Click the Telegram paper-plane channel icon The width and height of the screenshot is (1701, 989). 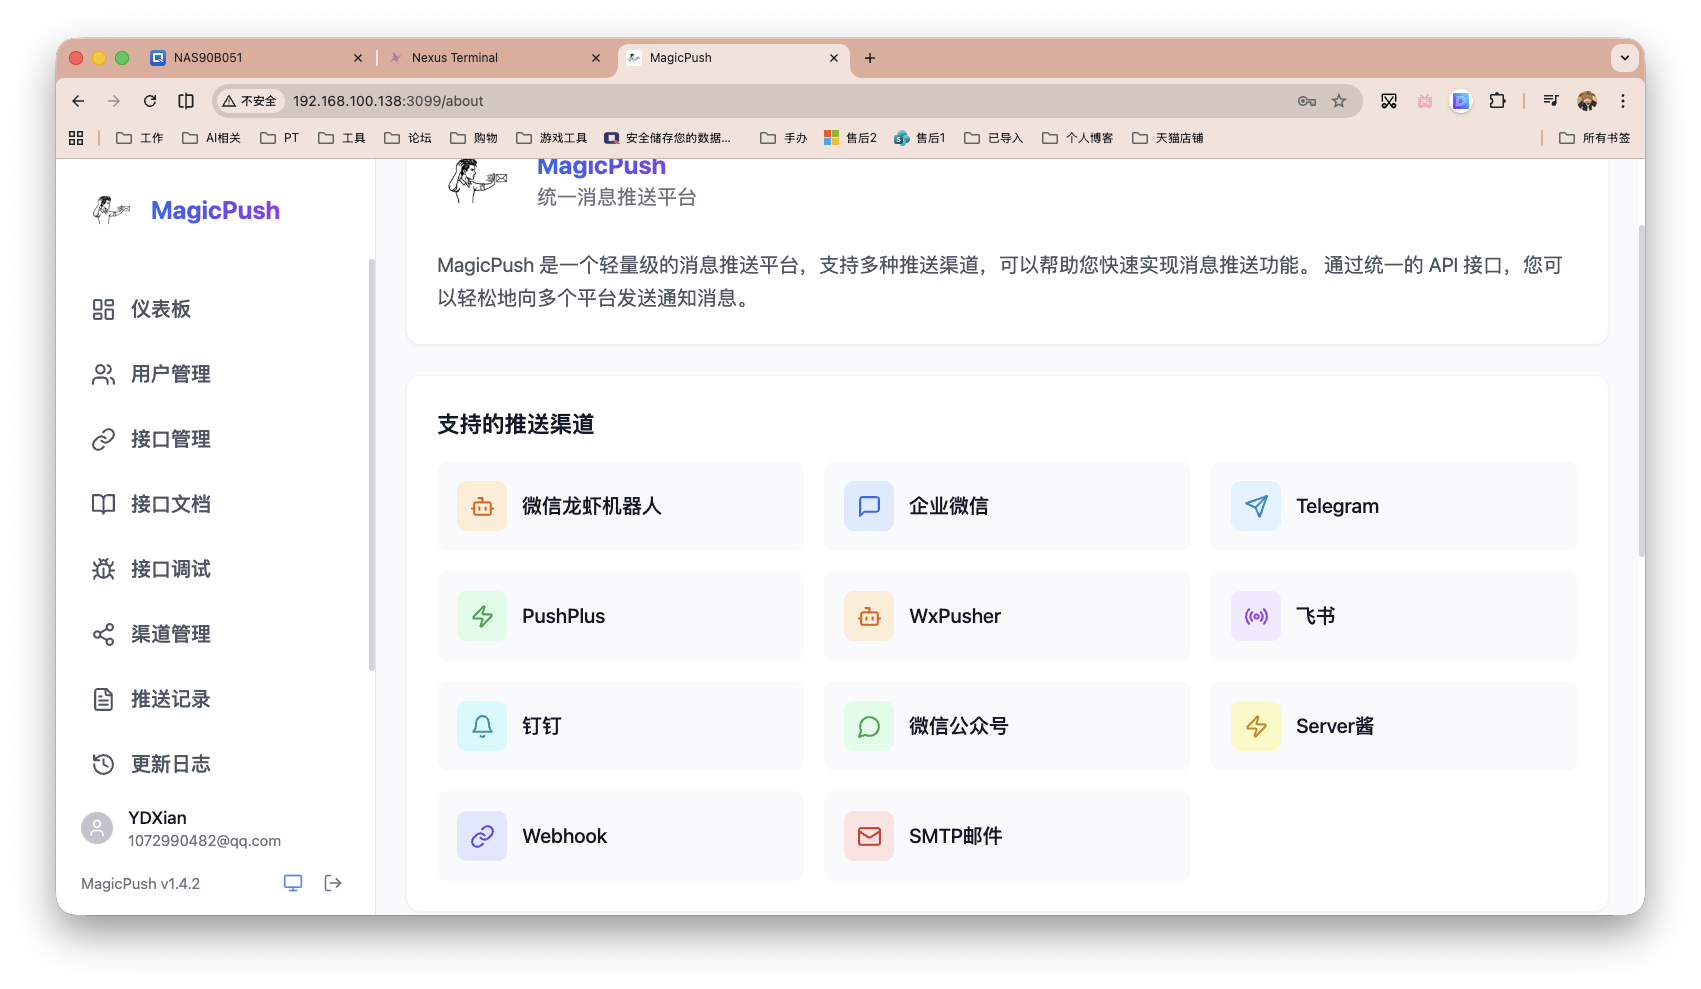click(1255, 506)
